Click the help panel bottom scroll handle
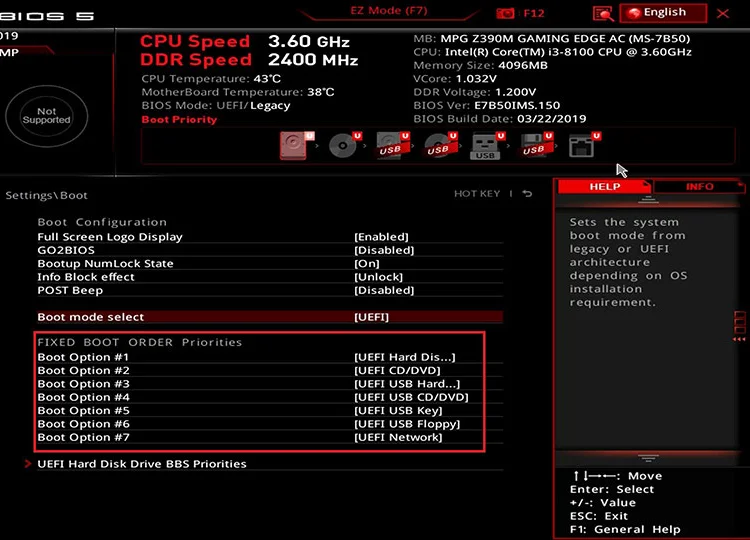The height and width of the screenshot is (540, 750). click(648, 459)
